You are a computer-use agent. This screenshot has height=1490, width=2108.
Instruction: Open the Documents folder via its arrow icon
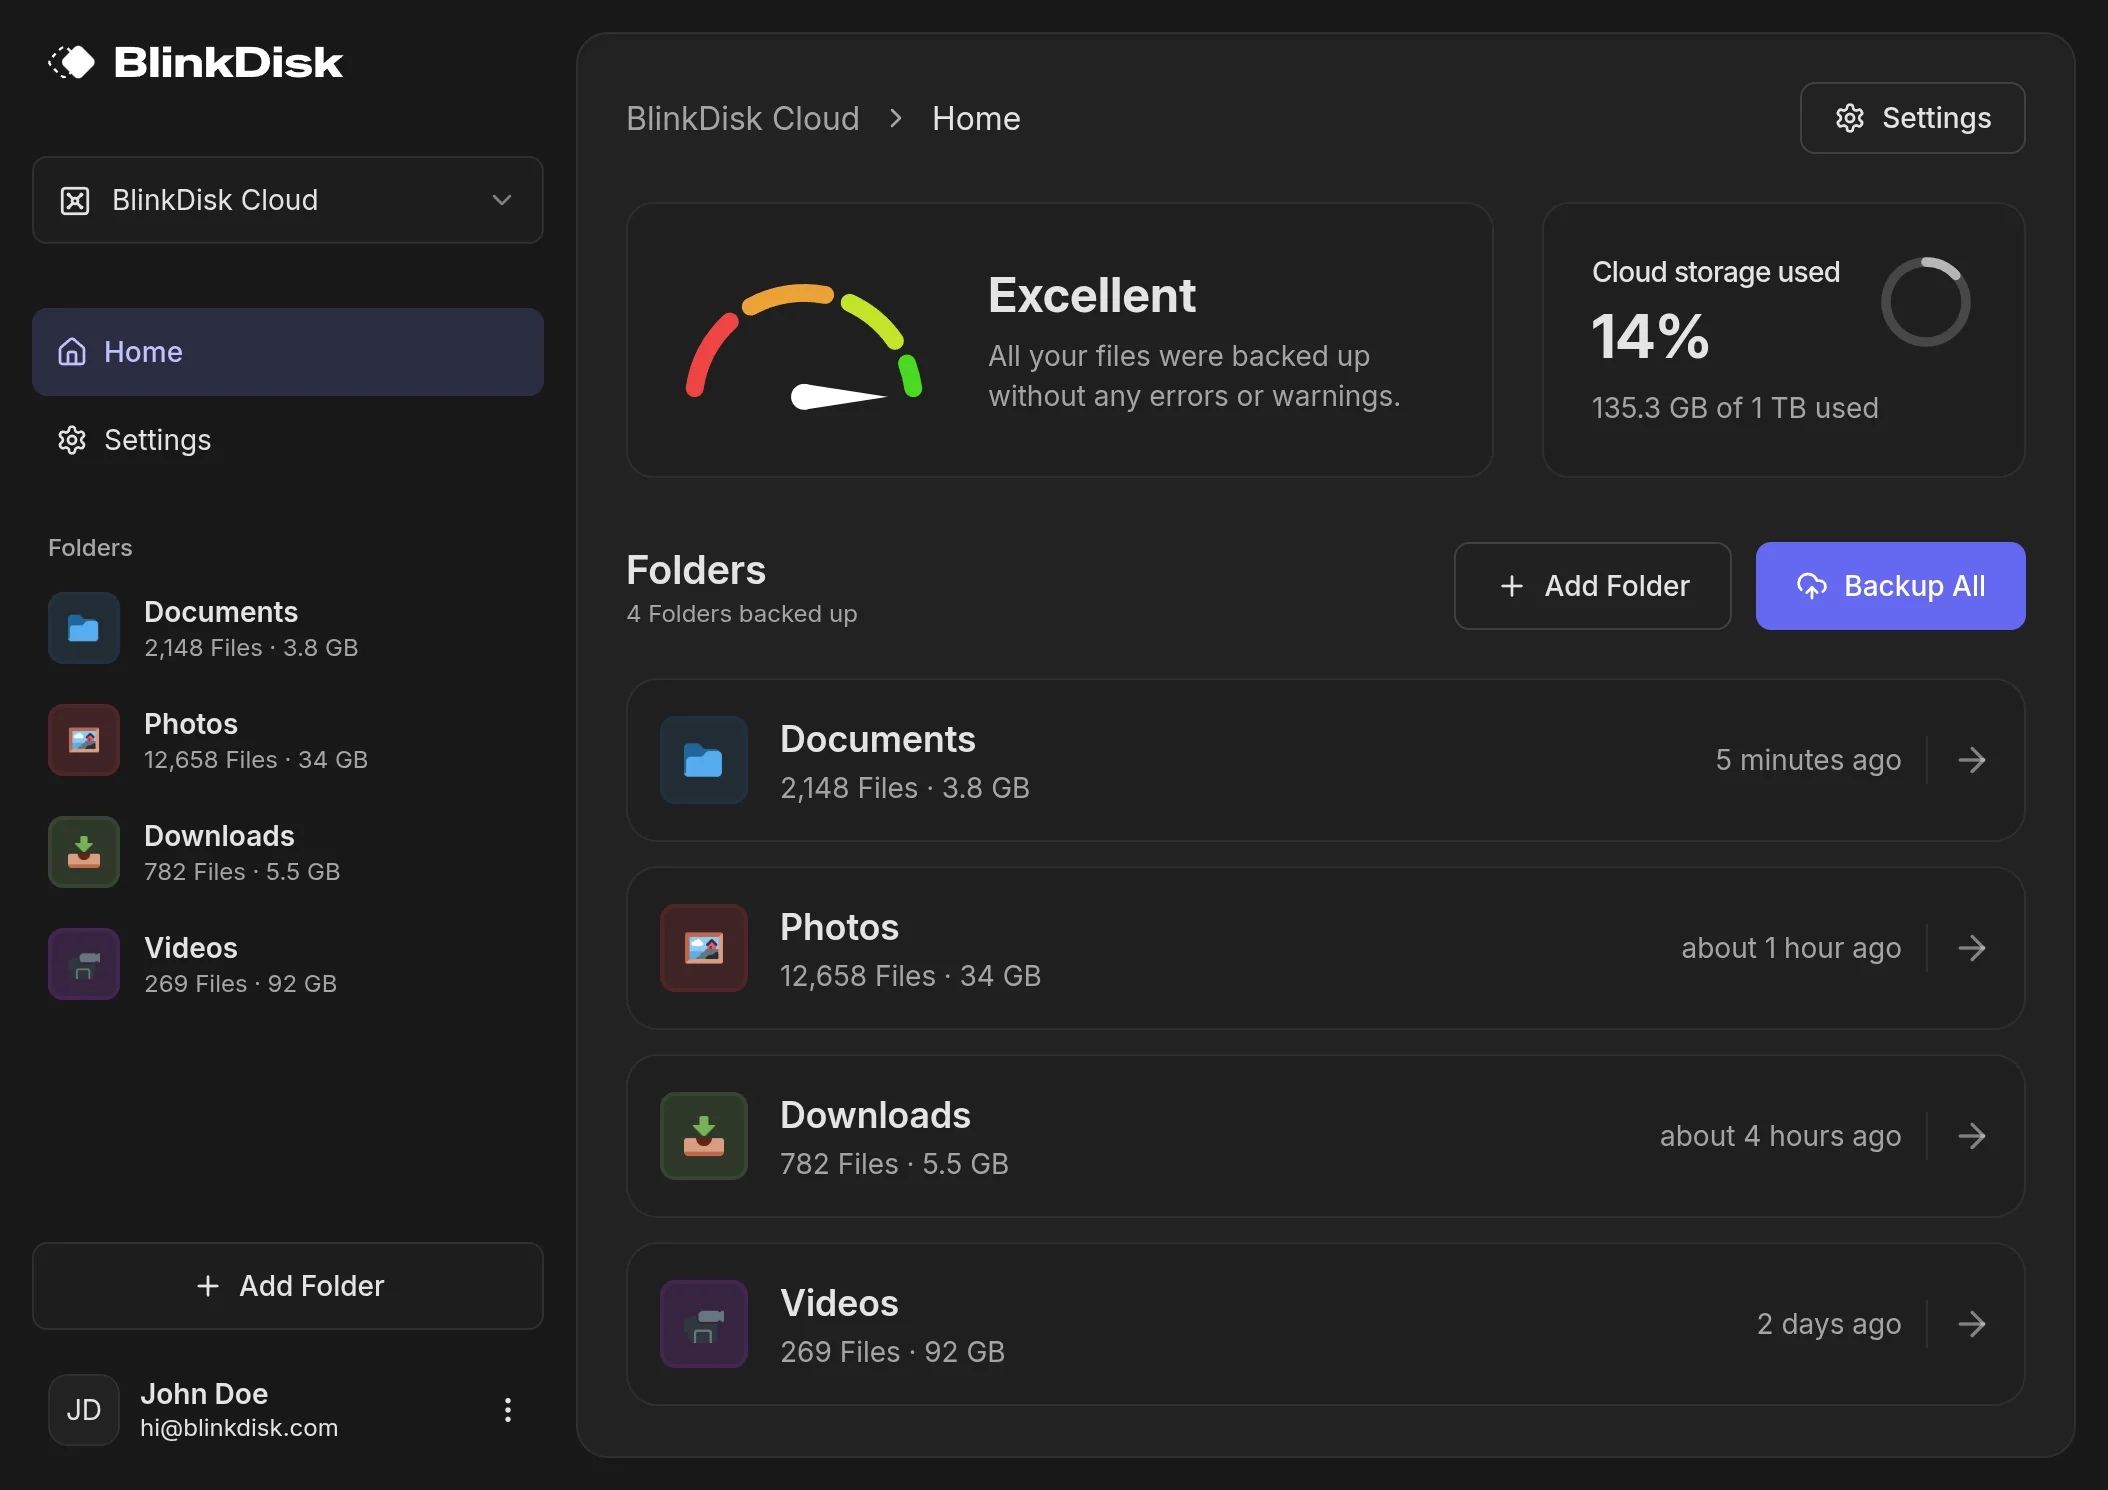click(x=1972, y=760)
